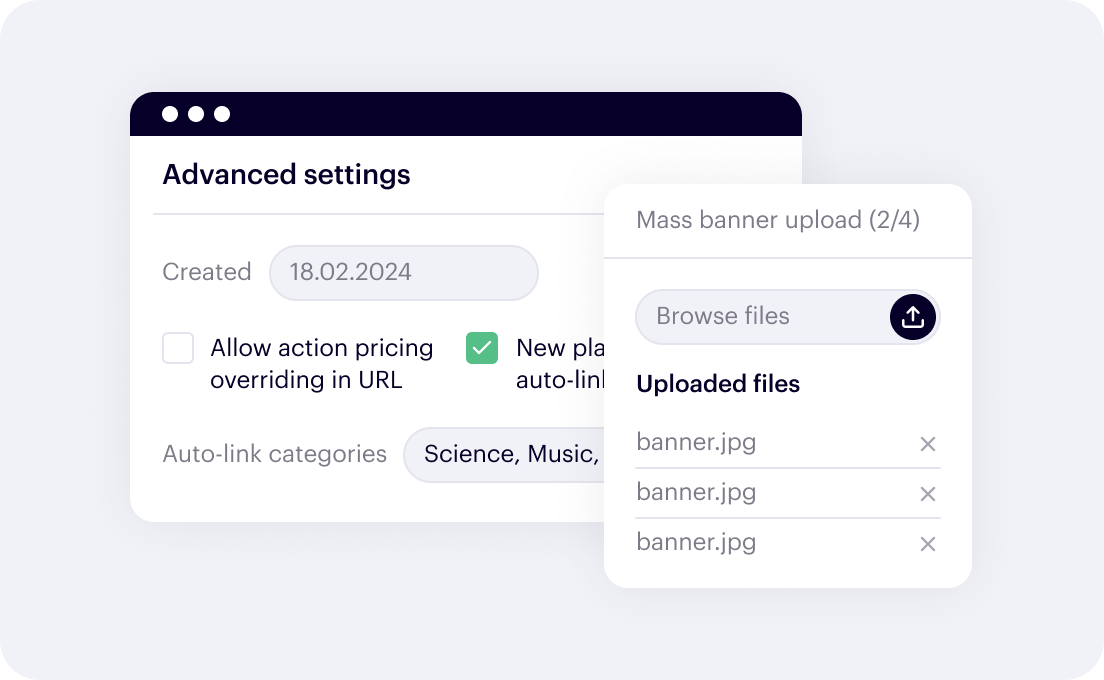Click the Browse files input field
Viewport: 1104px width, 680px height.
pyautogui.click(x=760, y=317)
